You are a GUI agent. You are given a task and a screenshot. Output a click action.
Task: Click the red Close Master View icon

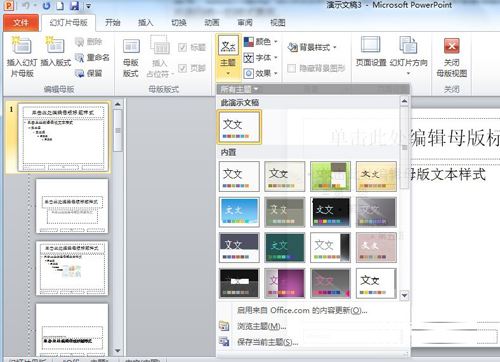click(x=452, y=46)
